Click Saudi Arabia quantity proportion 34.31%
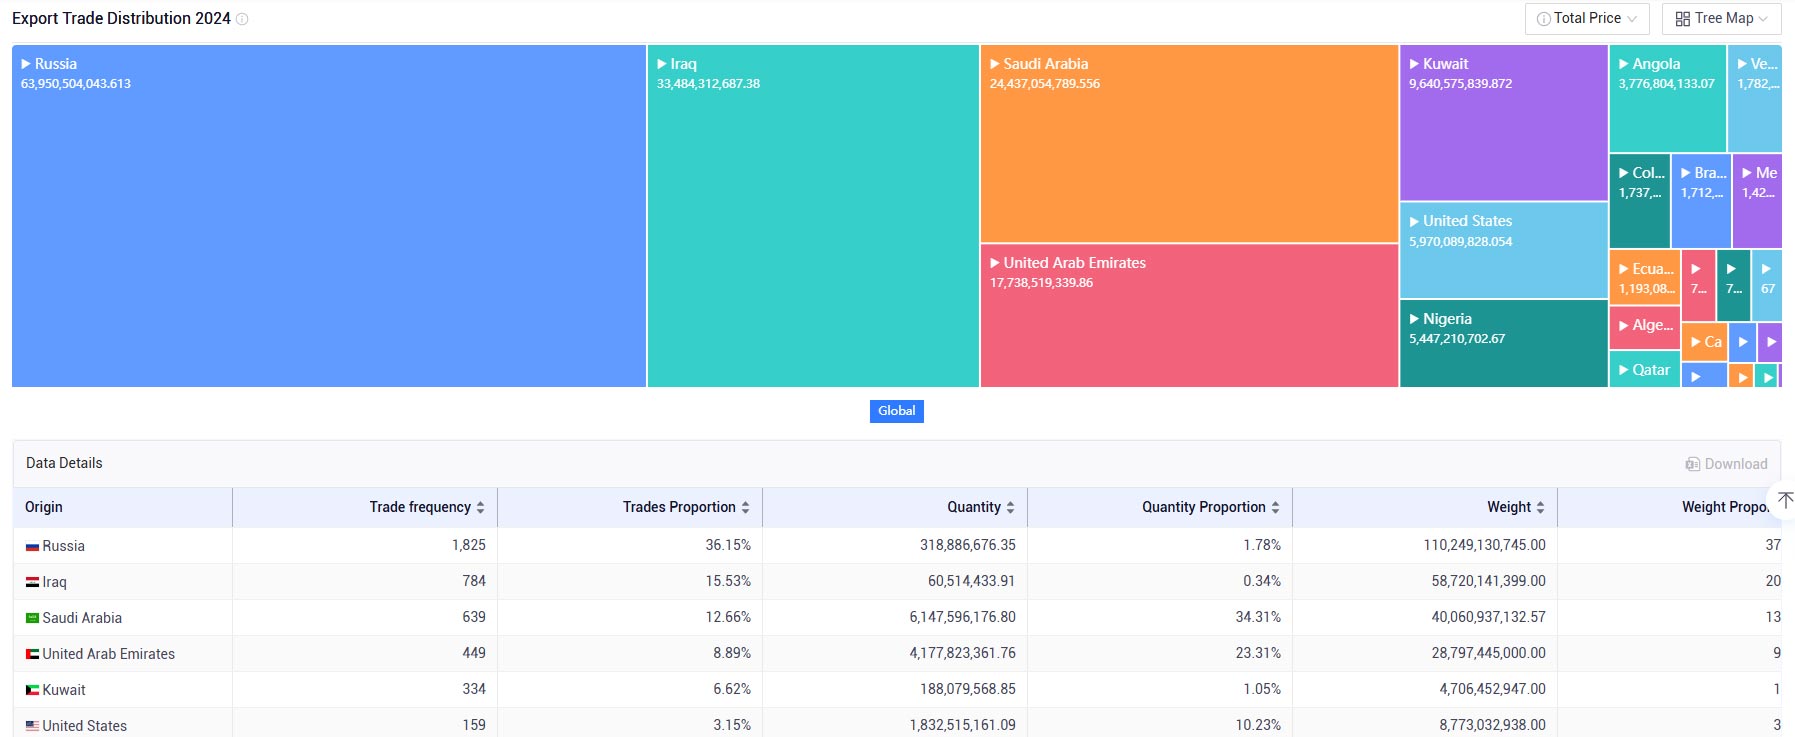1795x737 pixels. coord(1258,617)
